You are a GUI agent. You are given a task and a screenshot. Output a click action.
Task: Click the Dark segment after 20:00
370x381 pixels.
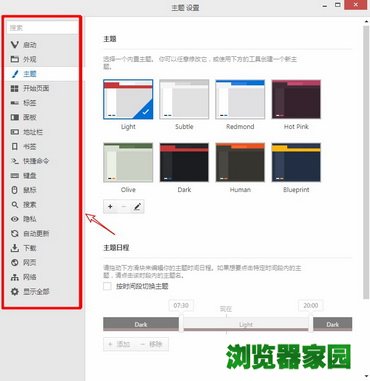(332, 324)
